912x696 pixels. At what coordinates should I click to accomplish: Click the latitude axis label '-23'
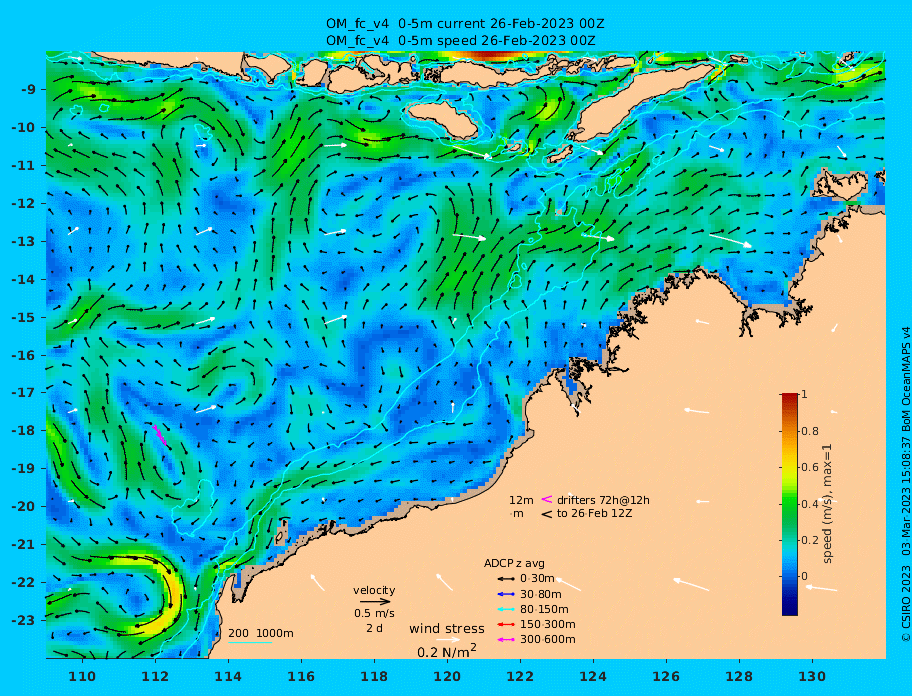23,620
